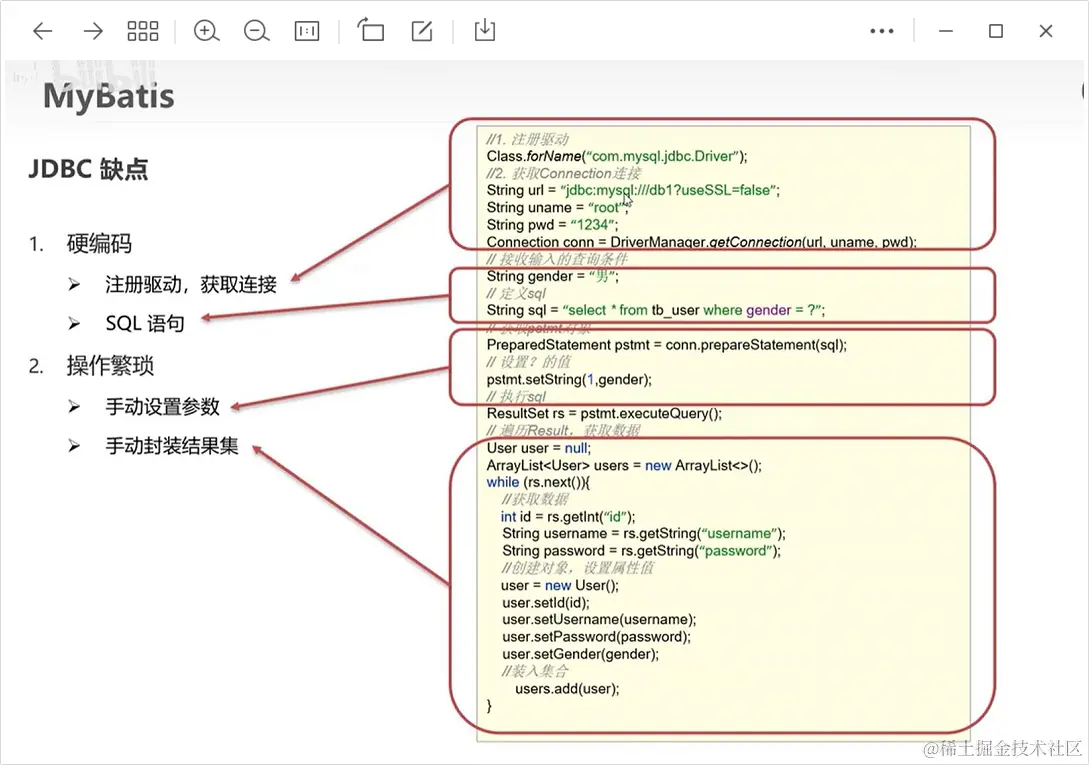Open the edit image tool
1089x765 pixels.
(x=422, y=31)
